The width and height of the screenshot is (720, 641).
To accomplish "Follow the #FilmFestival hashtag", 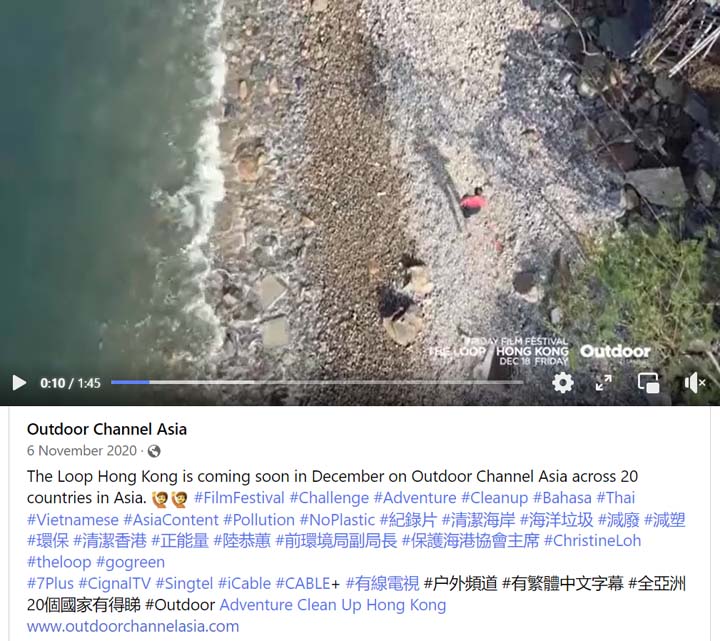I will (x=239, y=498).
